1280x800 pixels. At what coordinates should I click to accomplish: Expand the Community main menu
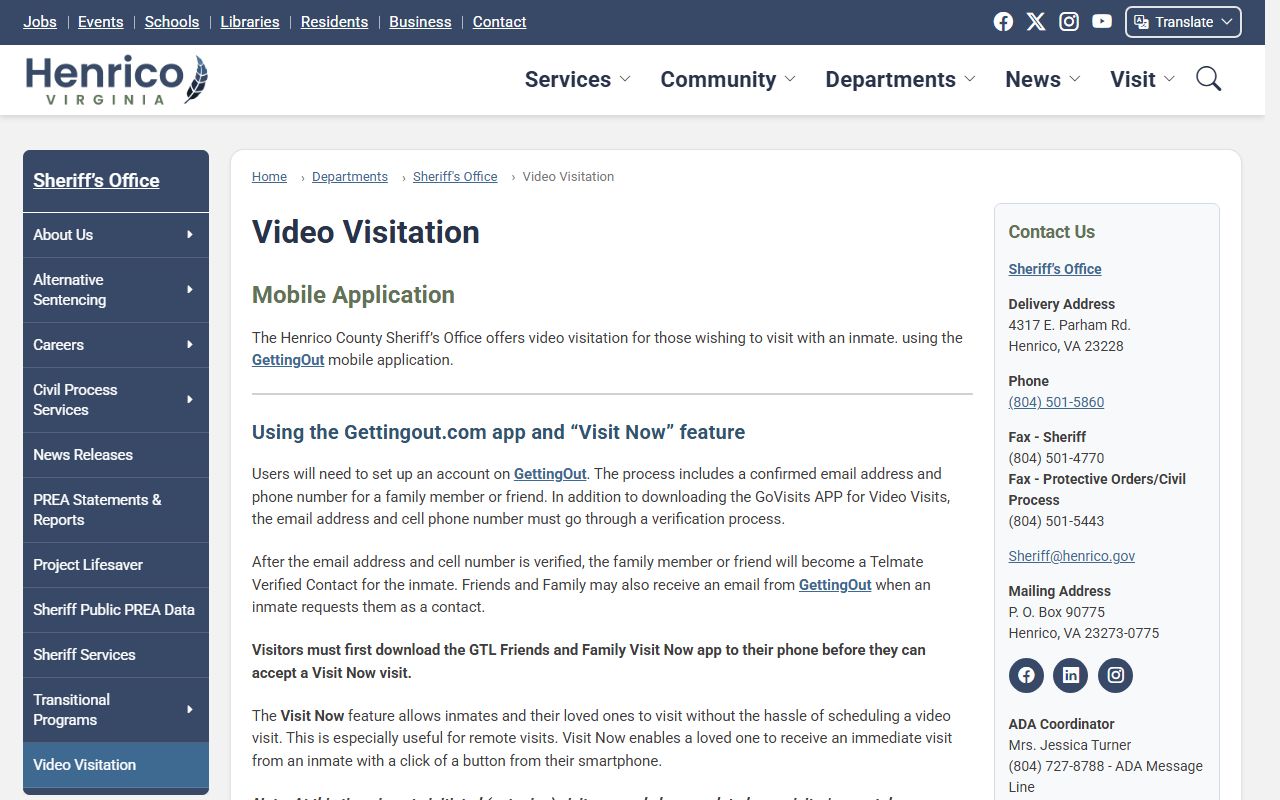point(727,79)
